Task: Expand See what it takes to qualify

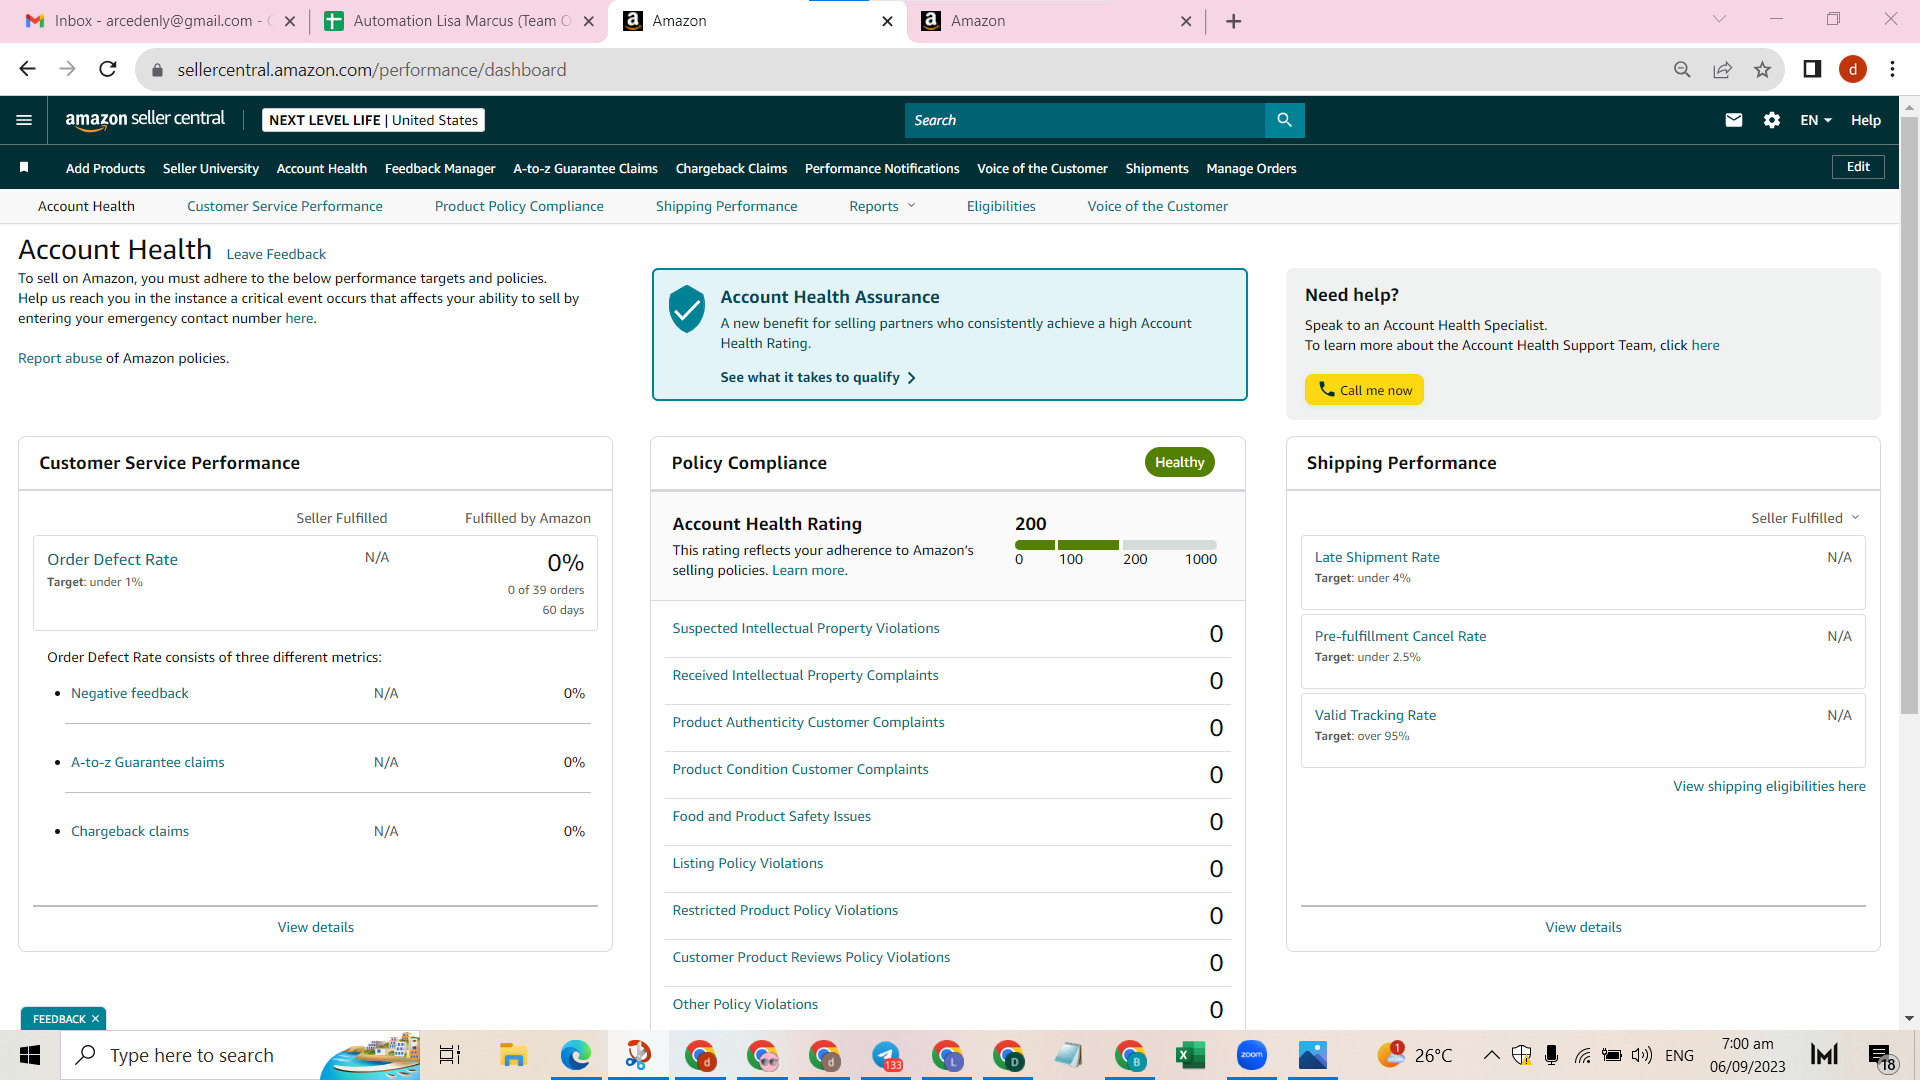Action: [x=818, y=377]
